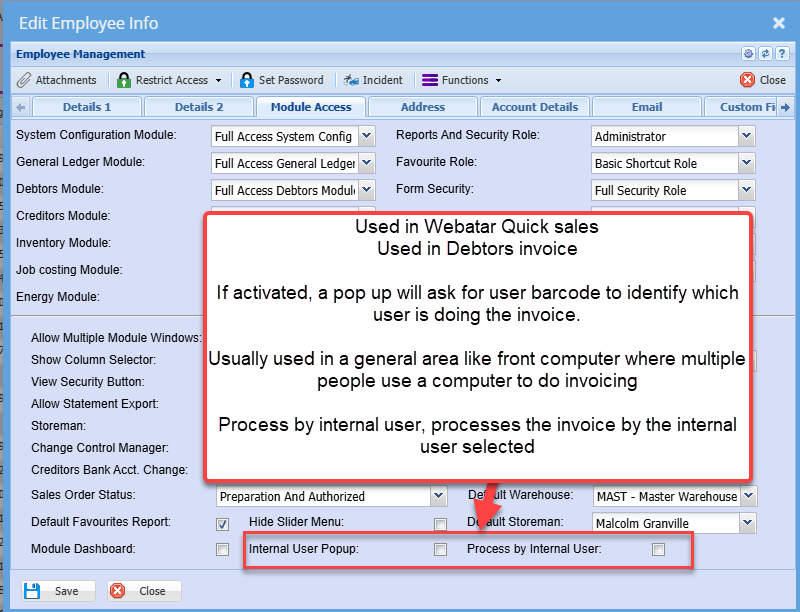Image resolution: width=800 pixels, height=612 pixels.
Task: Click the Functions menu icon
Action: pos(430,80)
